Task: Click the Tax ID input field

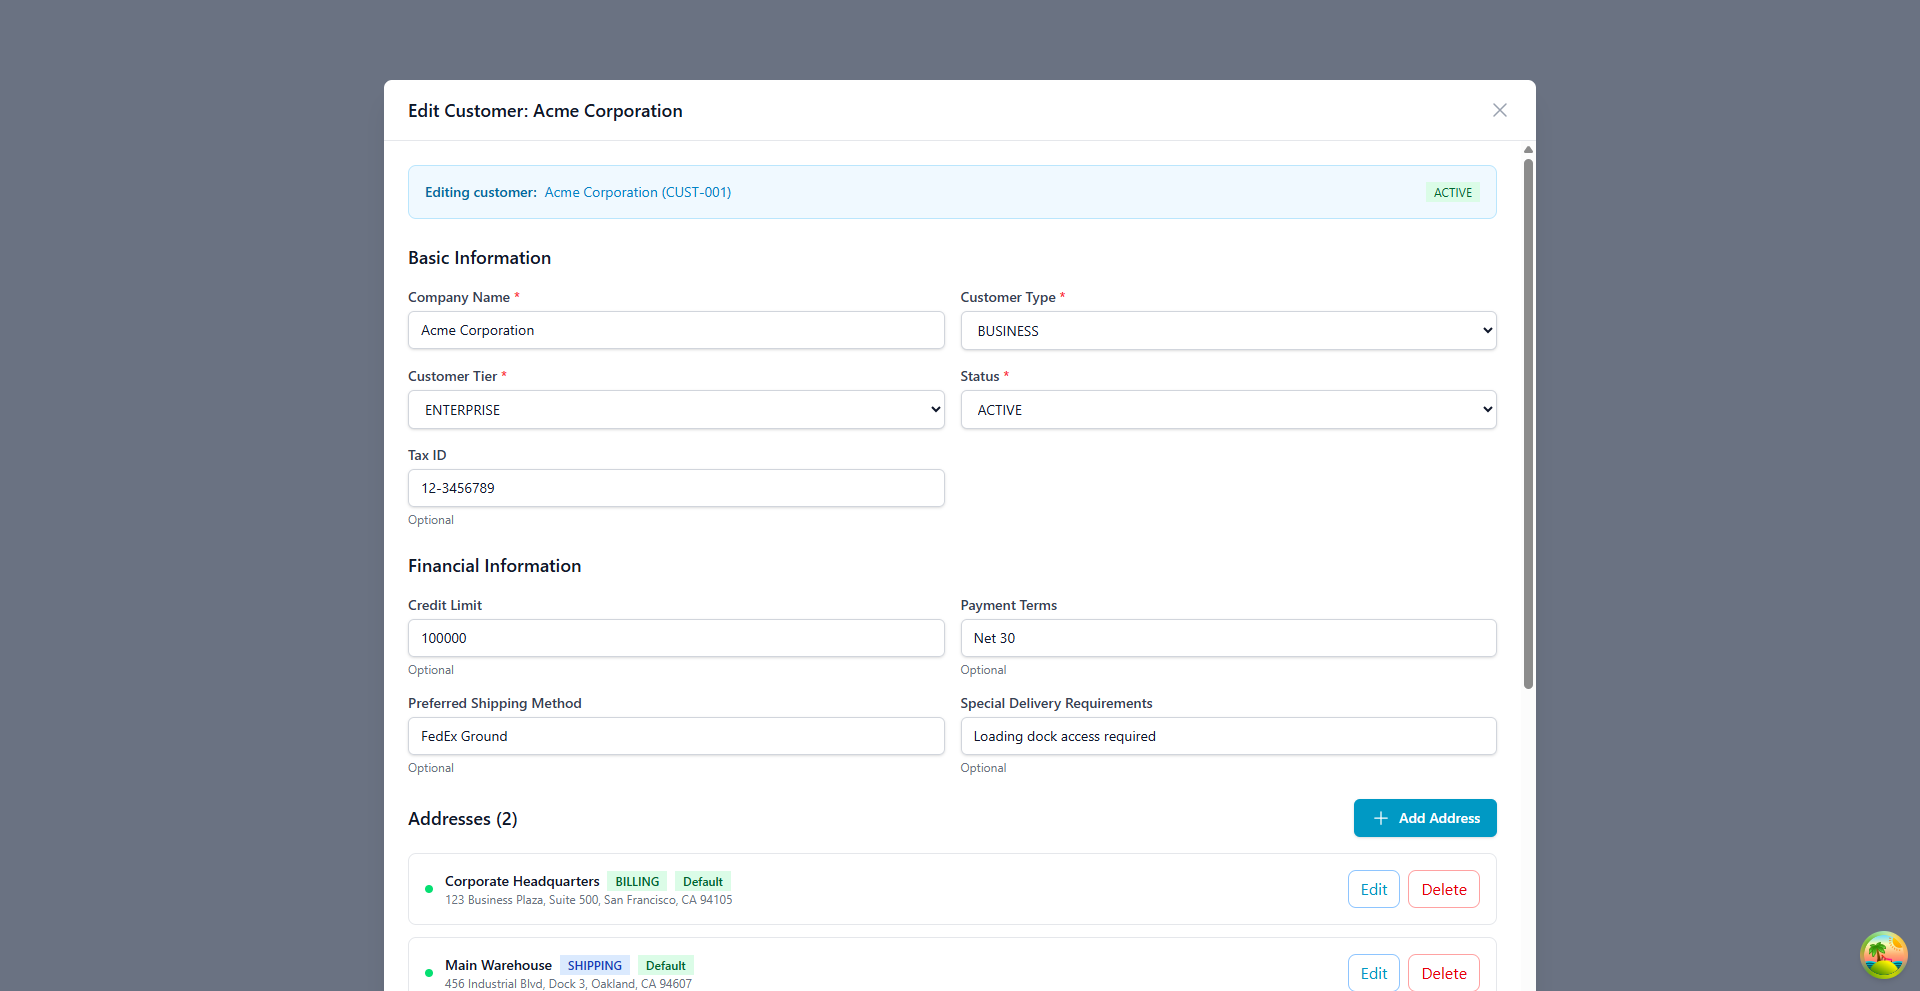Action: click(676, 488)
